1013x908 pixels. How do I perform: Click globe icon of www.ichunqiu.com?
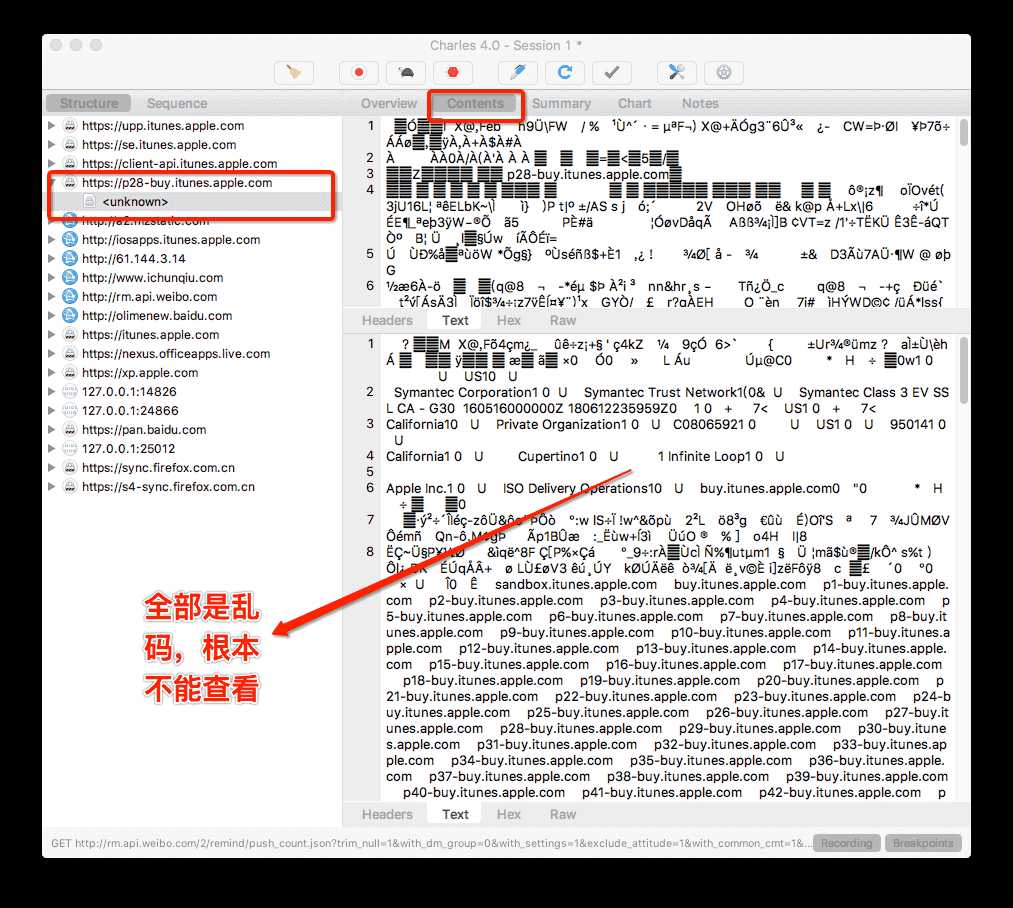(70, 277)
